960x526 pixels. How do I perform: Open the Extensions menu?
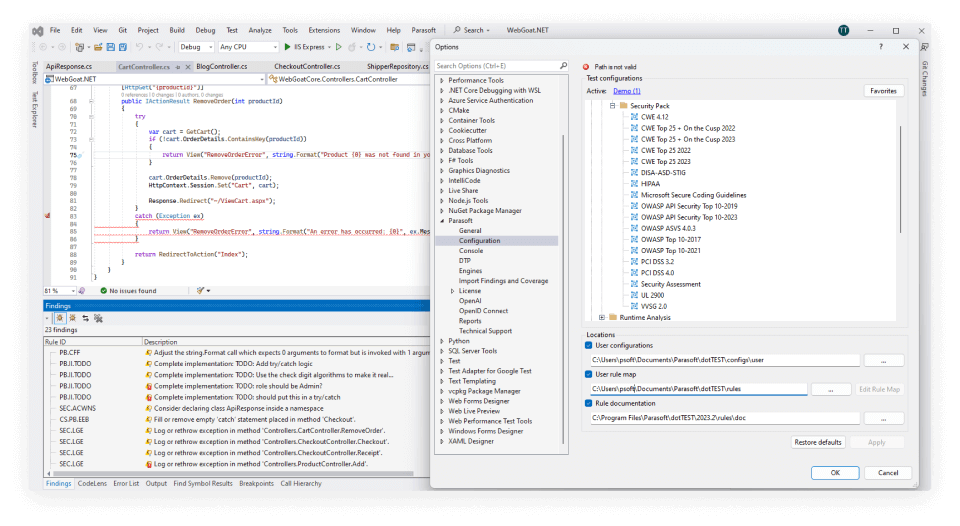pos(324,30)
